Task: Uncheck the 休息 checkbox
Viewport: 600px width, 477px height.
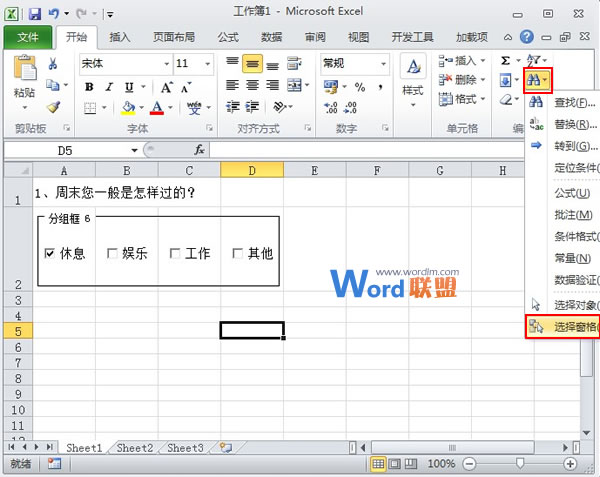Action: (50, 253)
